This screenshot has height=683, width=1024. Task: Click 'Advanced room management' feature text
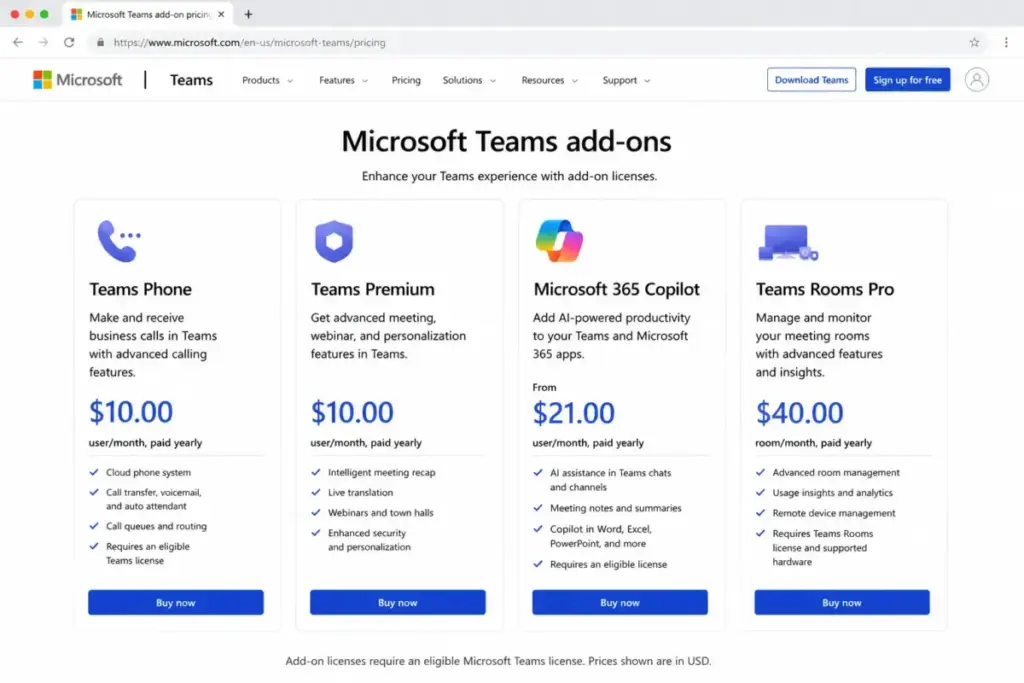(836, 472)
